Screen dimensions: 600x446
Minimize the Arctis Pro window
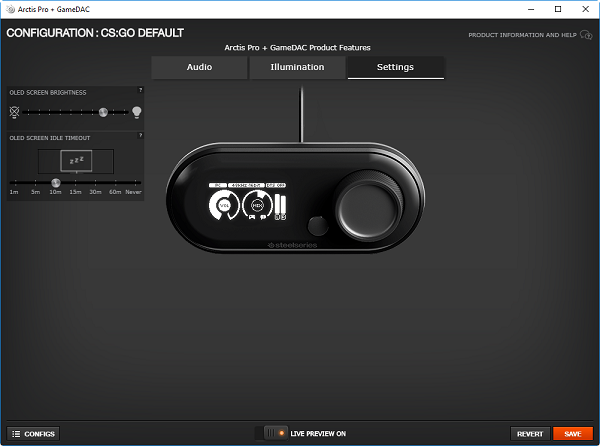531,9
